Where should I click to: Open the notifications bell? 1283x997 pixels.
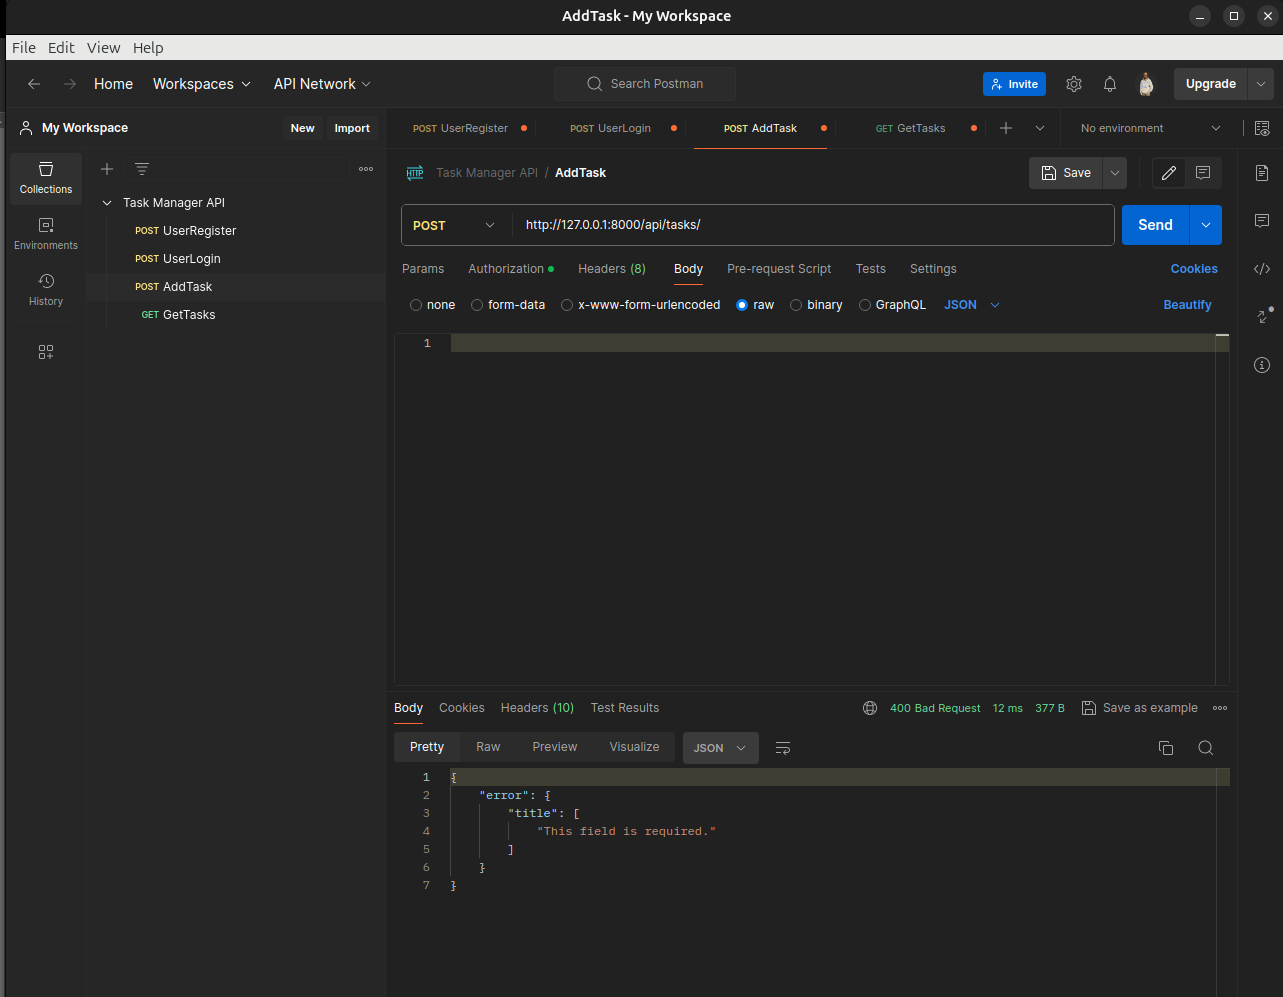tap(1110, 84)
